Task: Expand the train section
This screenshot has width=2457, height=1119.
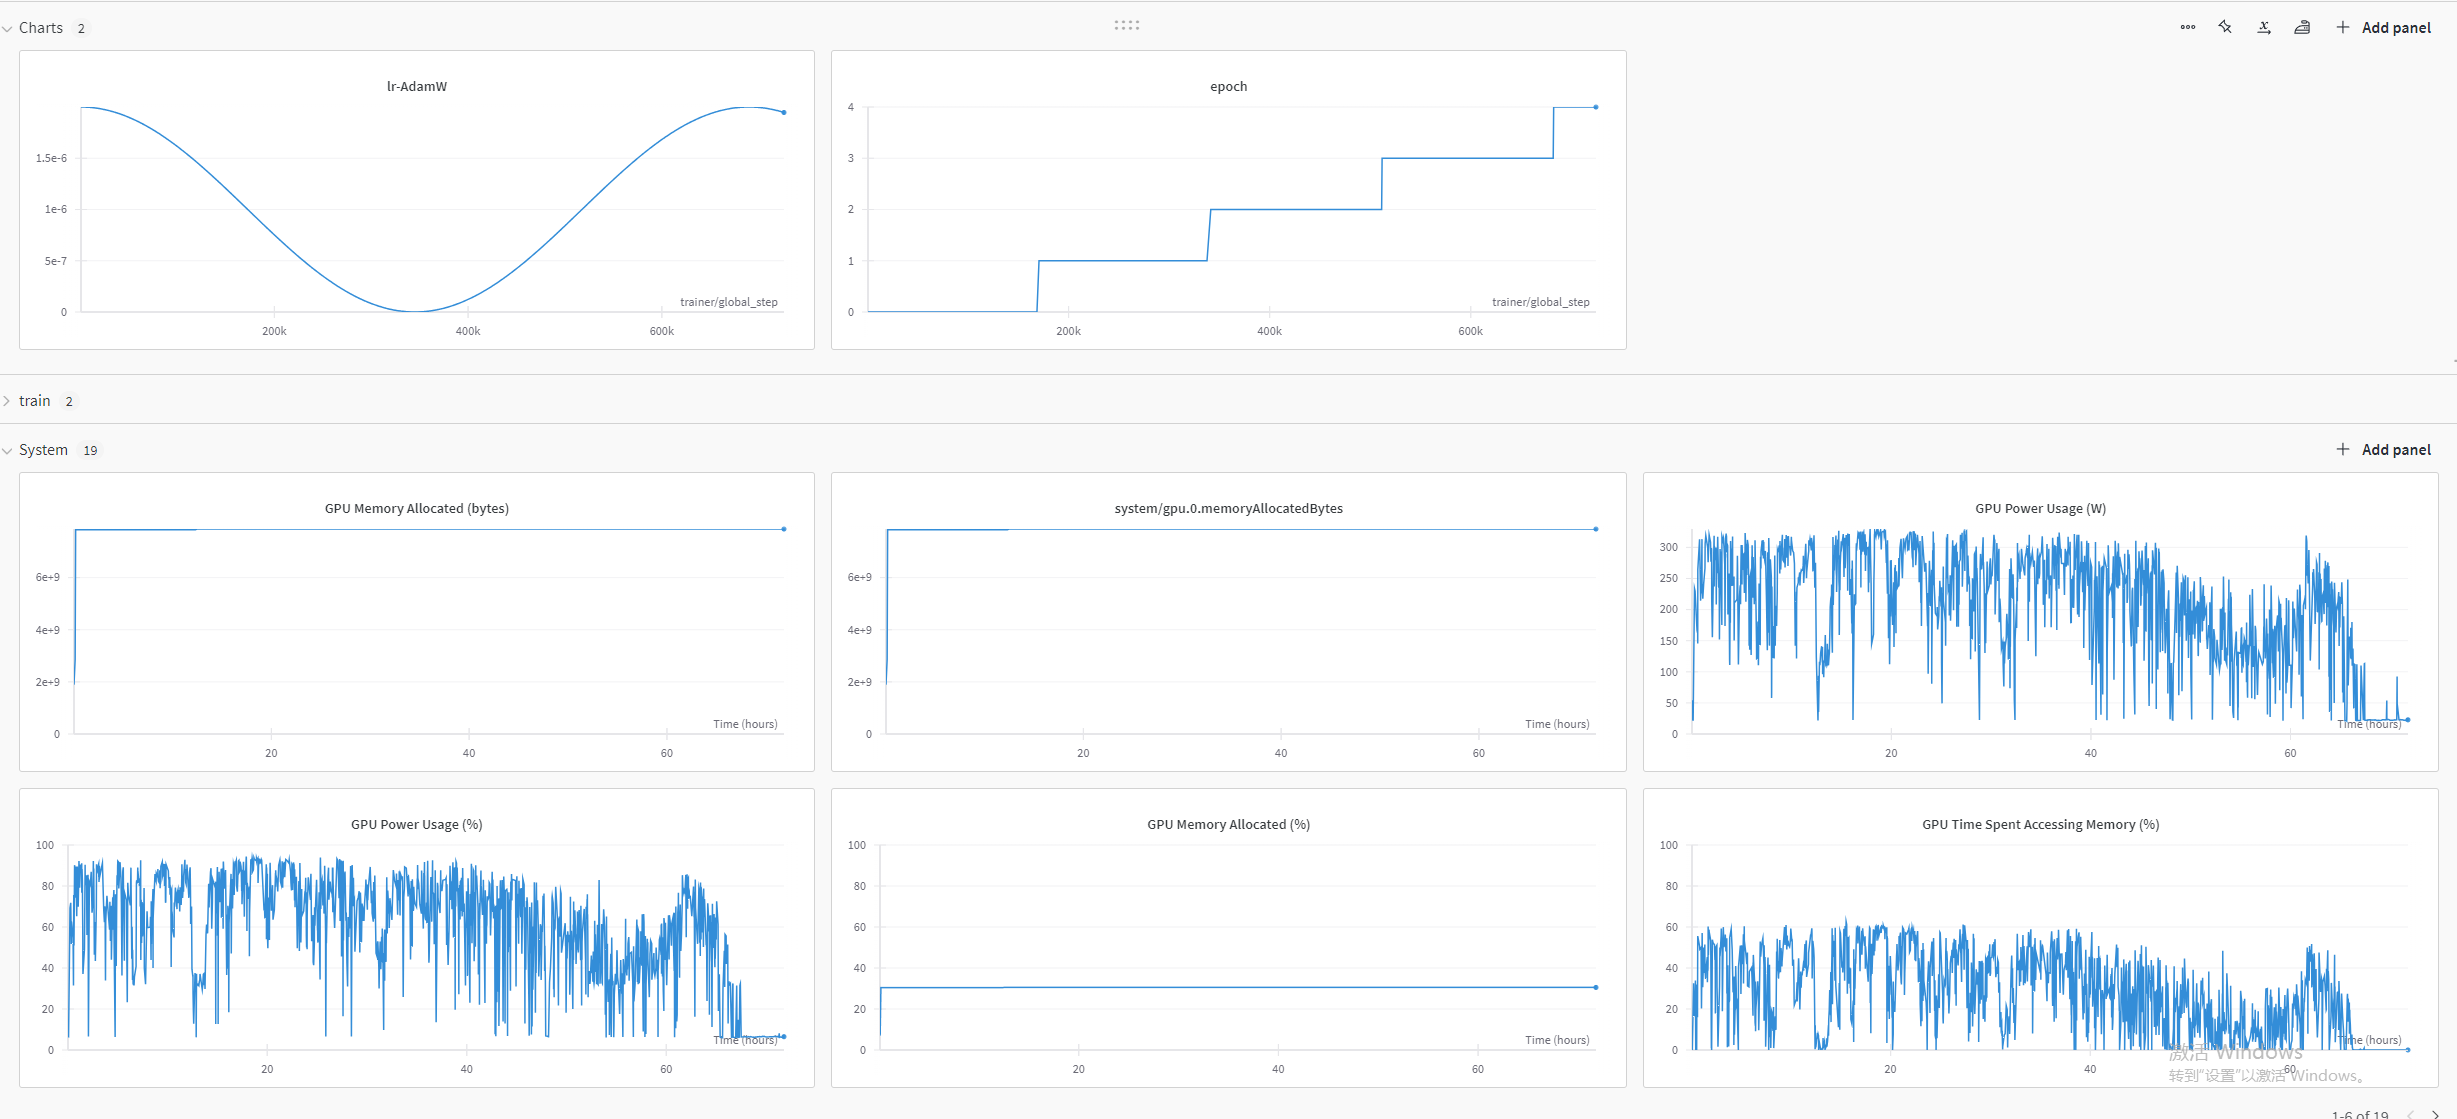Action: tap(8, 401)
